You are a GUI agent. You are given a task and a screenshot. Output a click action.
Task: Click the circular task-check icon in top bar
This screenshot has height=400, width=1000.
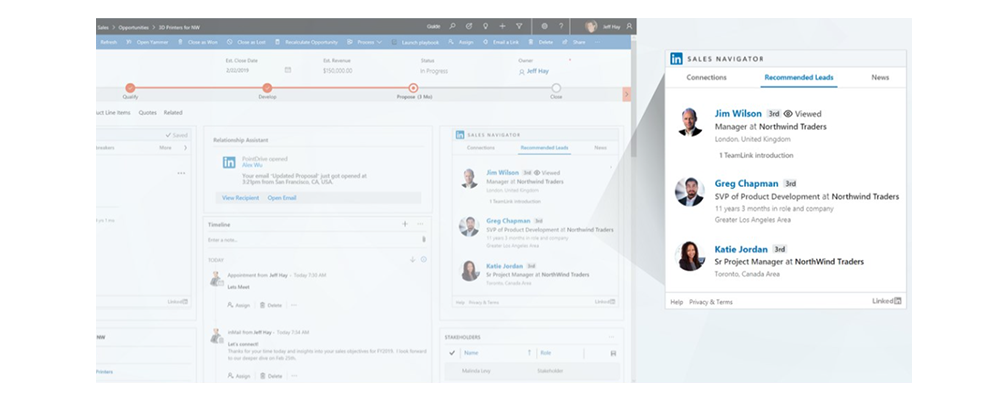pyautogui.click(x=469, y=26)
